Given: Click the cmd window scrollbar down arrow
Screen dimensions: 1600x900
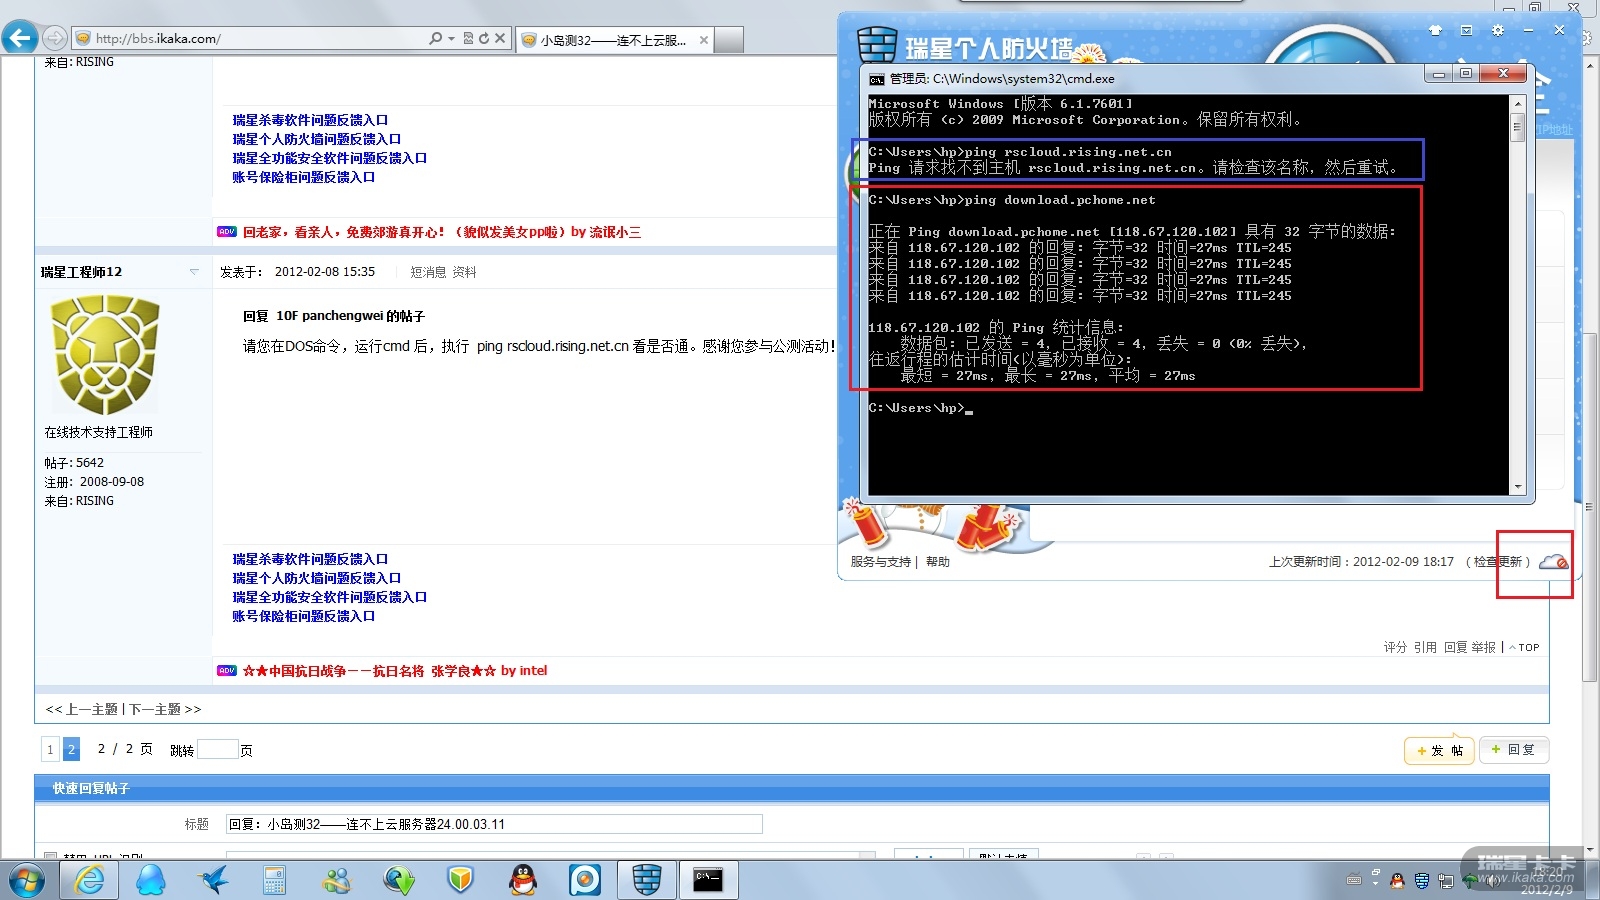Looking at the screenshot, I should tap(1517, 487).
